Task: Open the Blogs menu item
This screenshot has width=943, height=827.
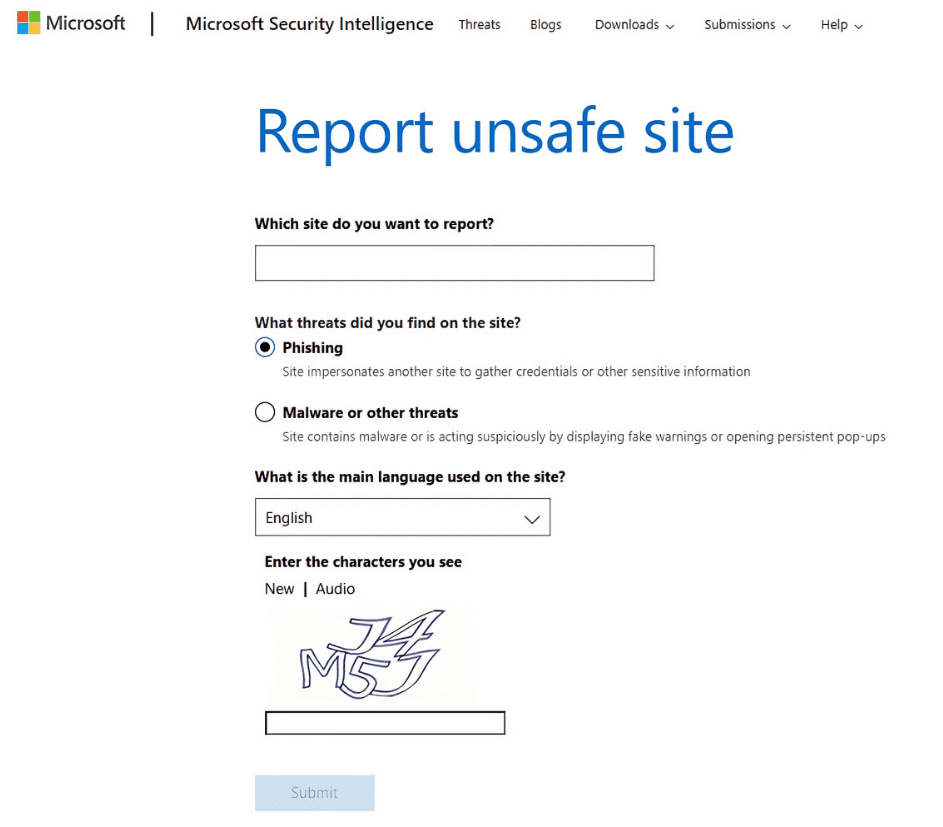Action: (x=545, y=25)
